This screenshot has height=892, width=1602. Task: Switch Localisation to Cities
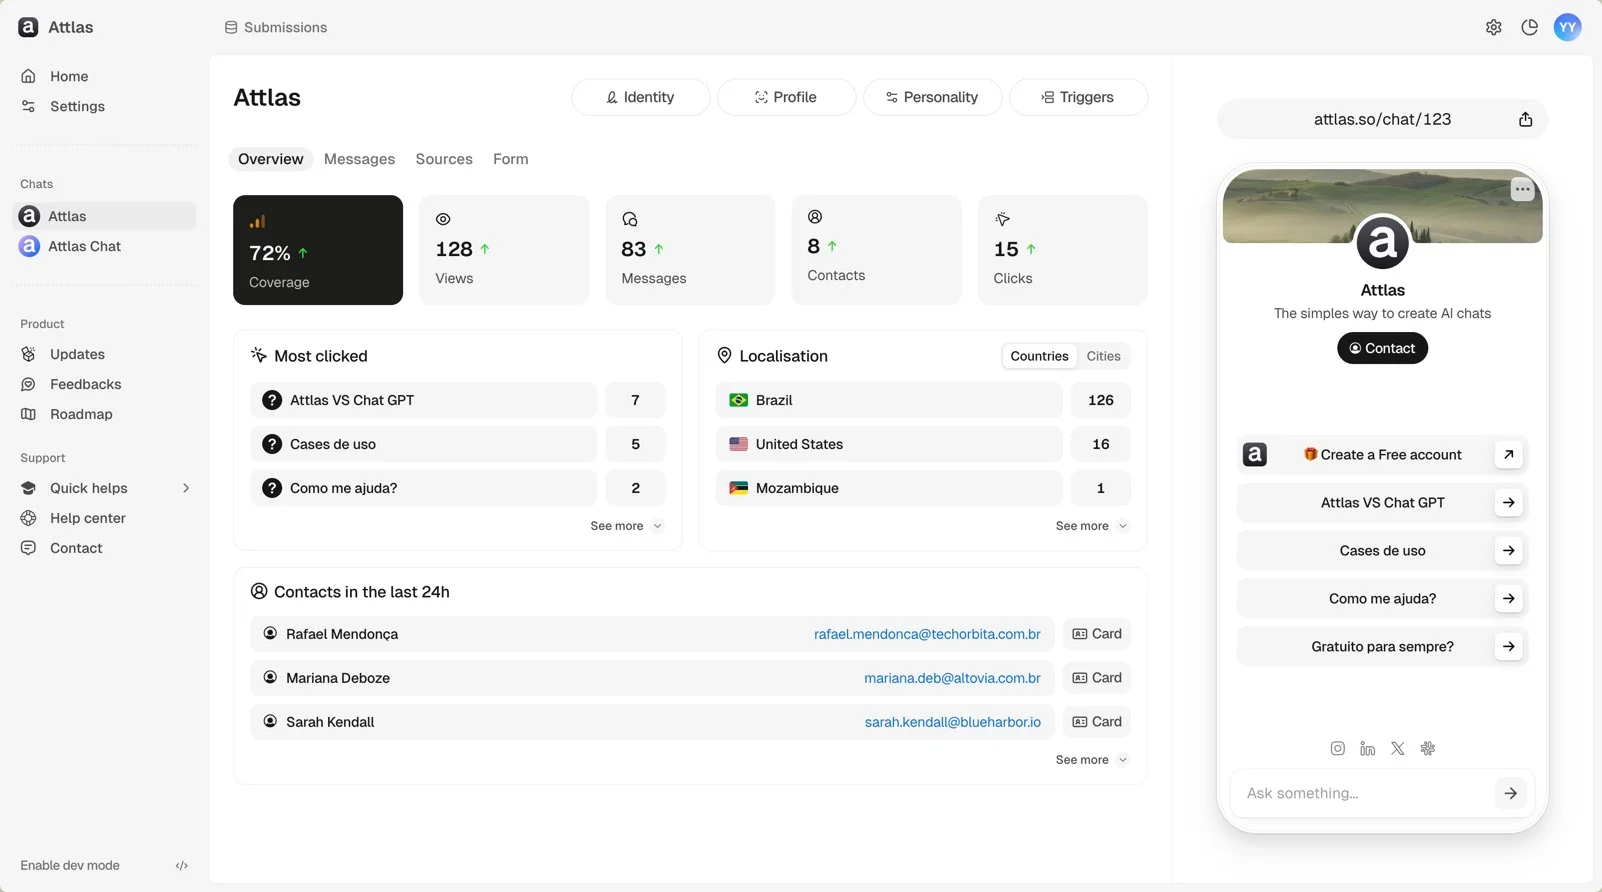pyautogui.click(x=1103, y=356)
